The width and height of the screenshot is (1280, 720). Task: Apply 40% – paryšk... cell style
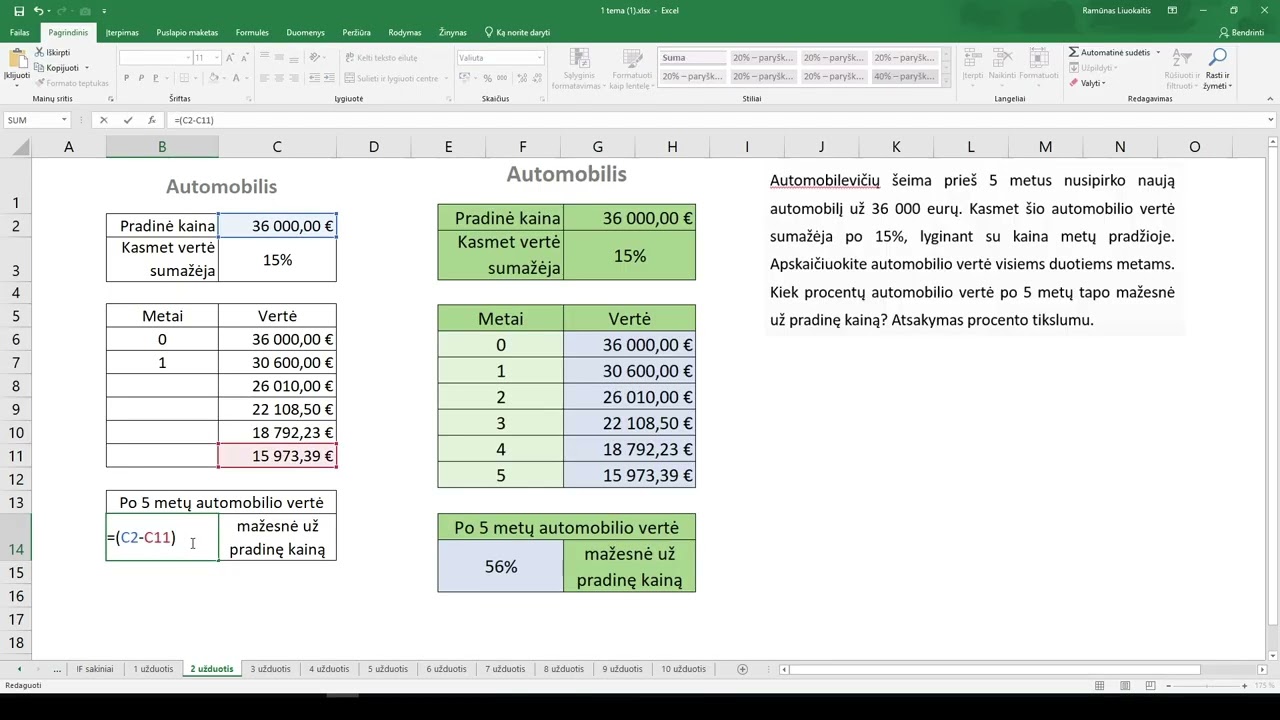[904, 76]
